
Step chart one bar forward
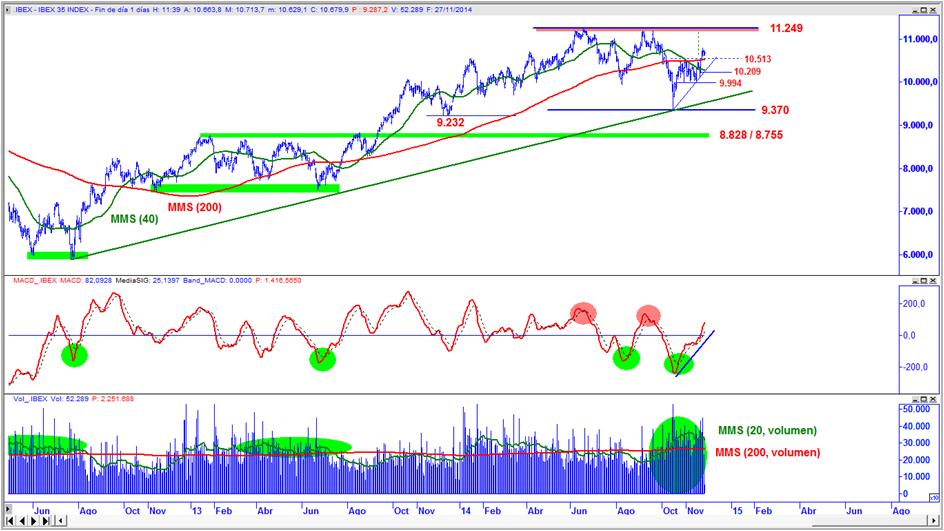point(34,521)
